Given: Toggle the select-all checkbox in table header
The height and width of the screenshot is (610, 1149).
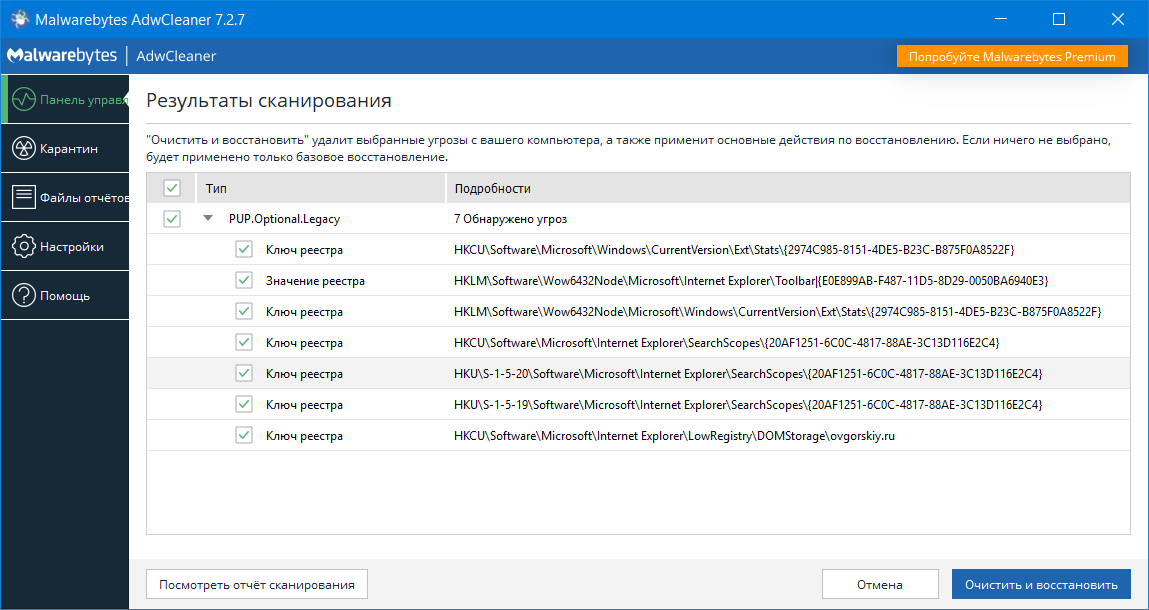Looking at the screenshot, I should 171,188.
